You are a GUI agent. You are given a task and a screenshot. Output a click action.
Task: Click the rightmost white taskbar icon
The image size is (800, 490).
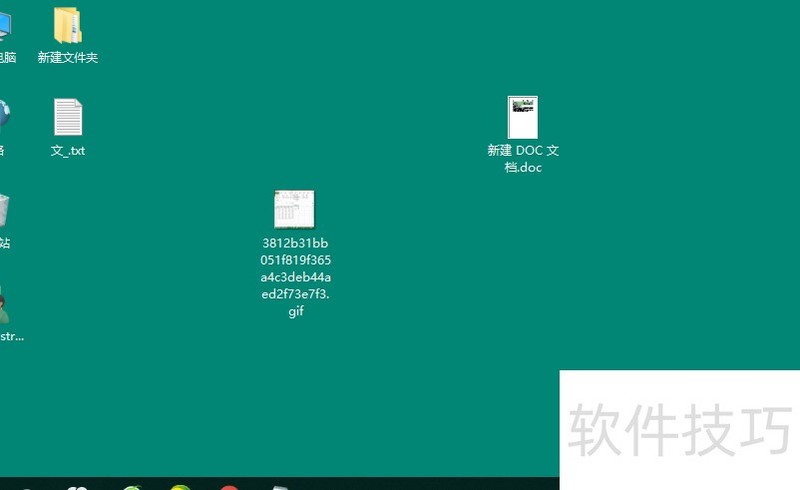pyautogui.click(x=280, y=487)
